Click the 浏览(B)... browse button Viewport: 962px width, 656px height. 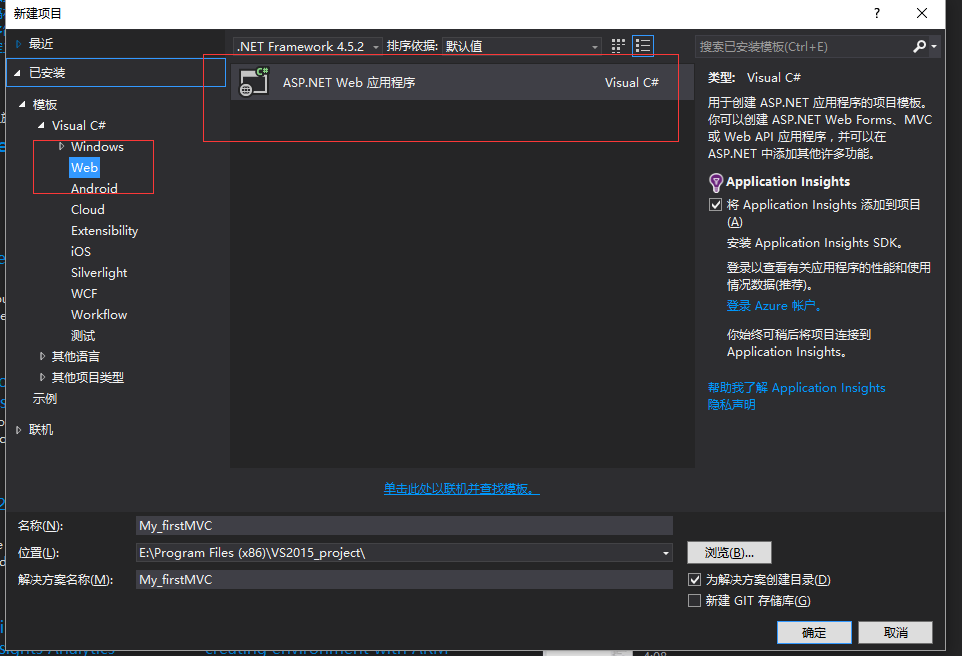(x=729, y=552)
